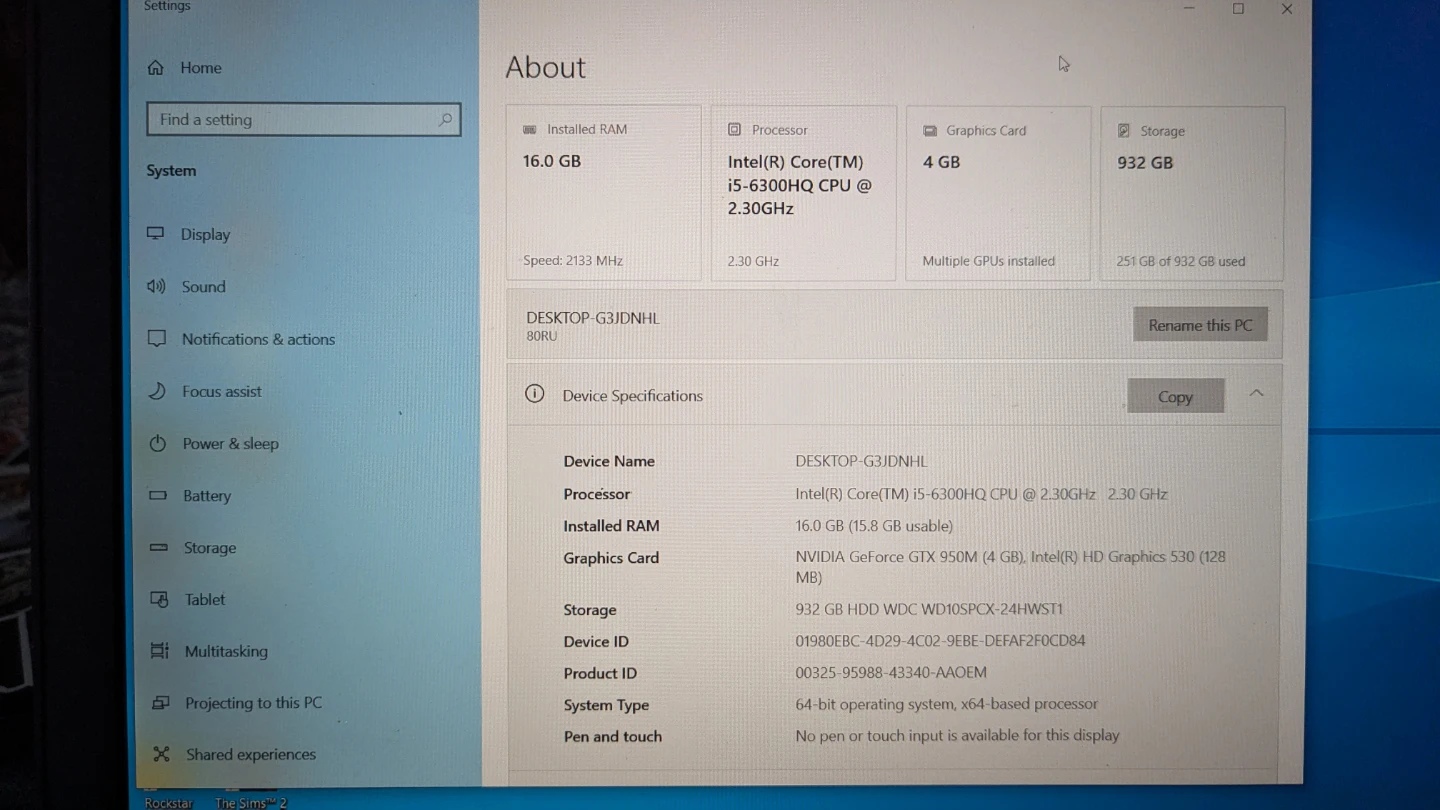
Task: Collapse the Device Specifications section
Action: tap(1256, 394)
